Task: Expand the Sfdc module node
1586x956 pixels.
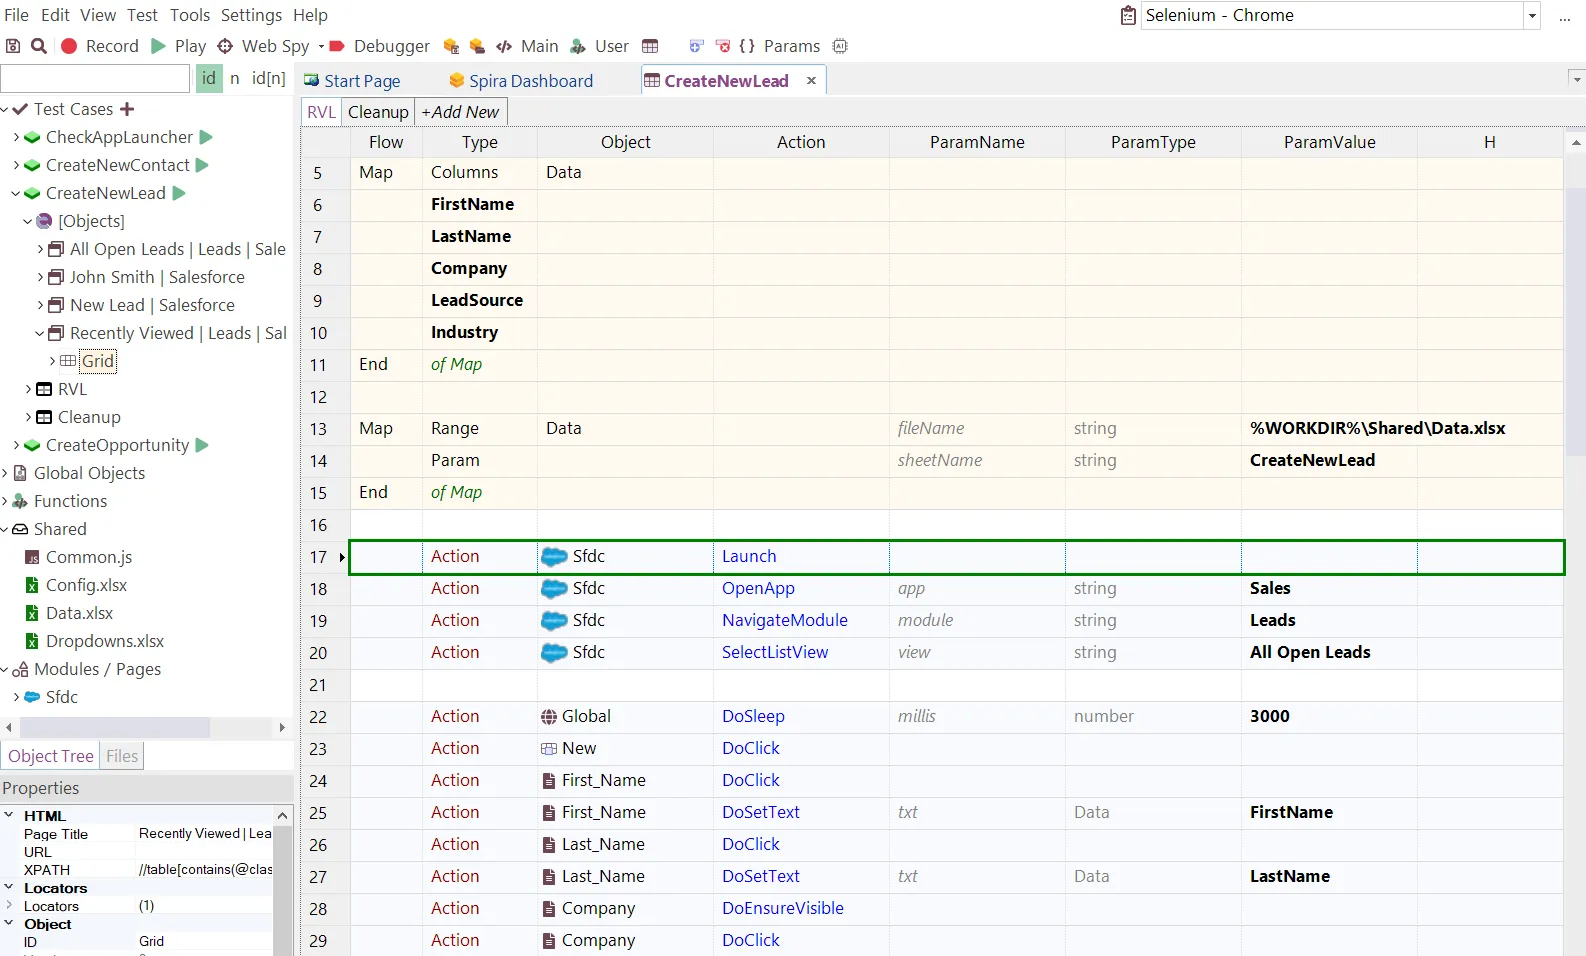Action: pos(16,697)
